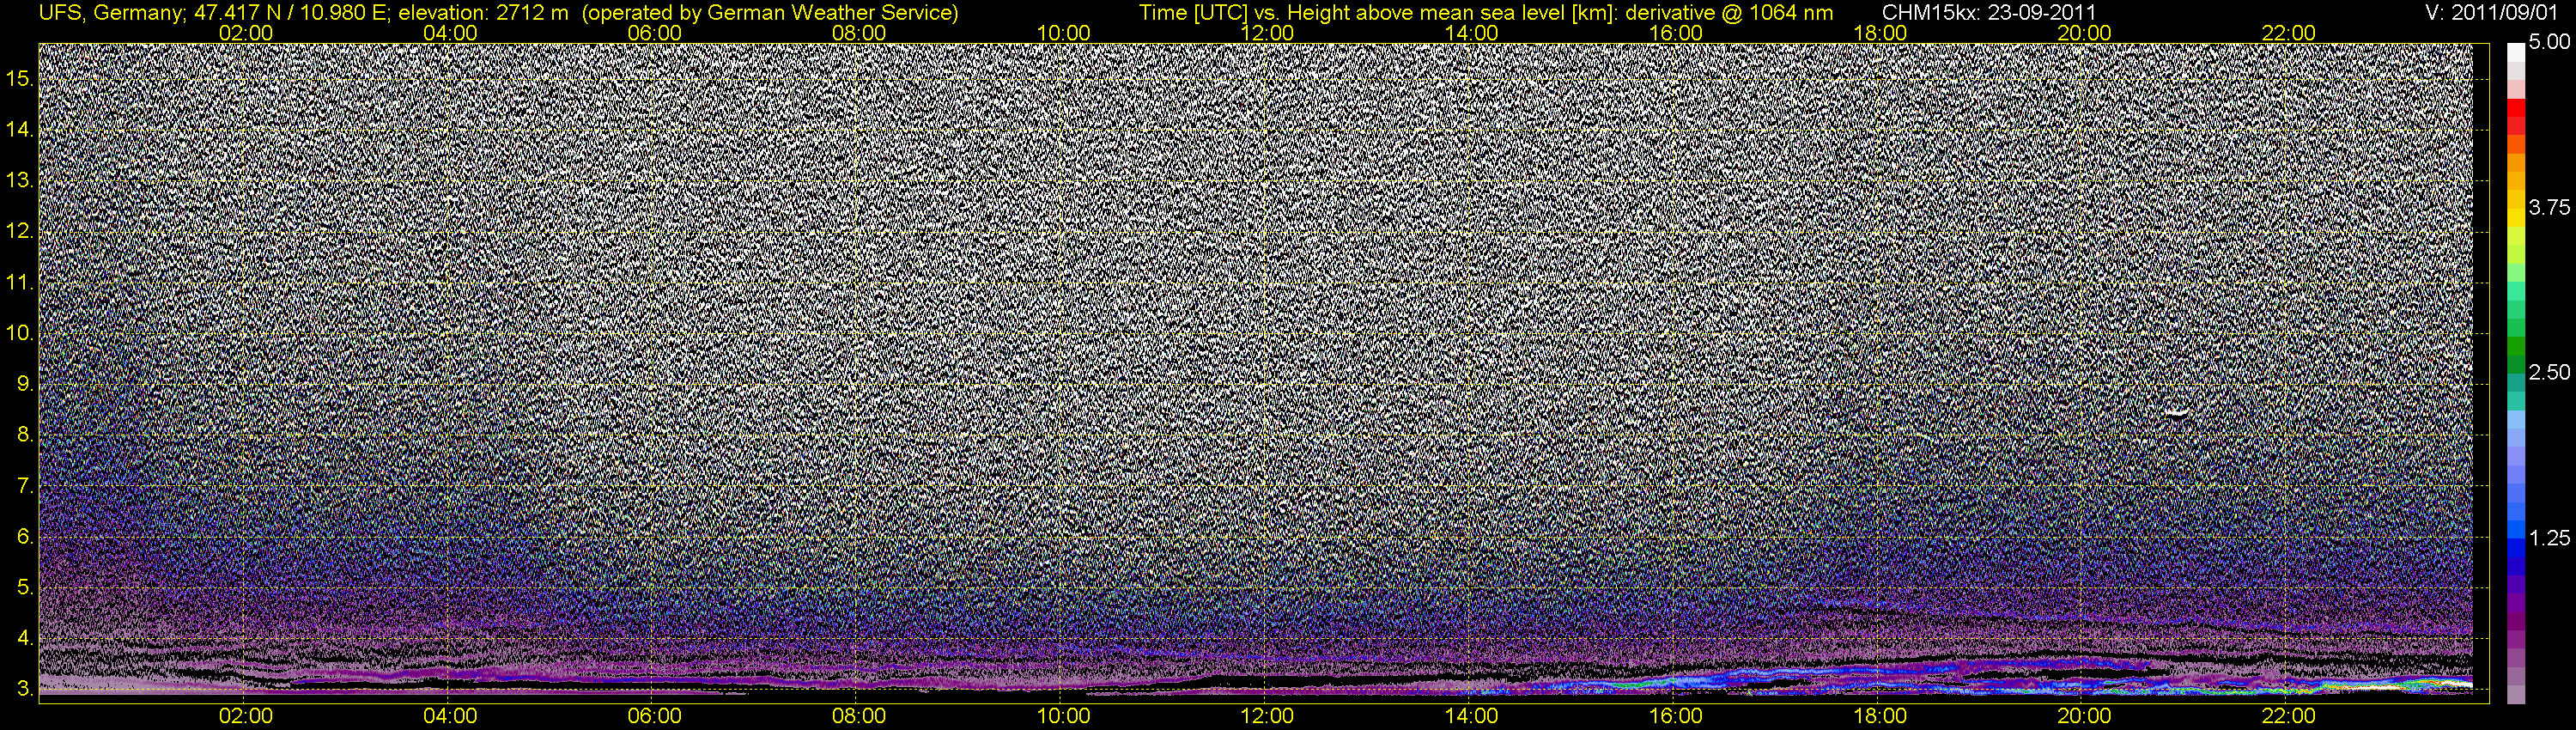Click the 02:00 label on lower time axis
The width and height of the screenshot is (2576, 730).
tap(246, 716)
